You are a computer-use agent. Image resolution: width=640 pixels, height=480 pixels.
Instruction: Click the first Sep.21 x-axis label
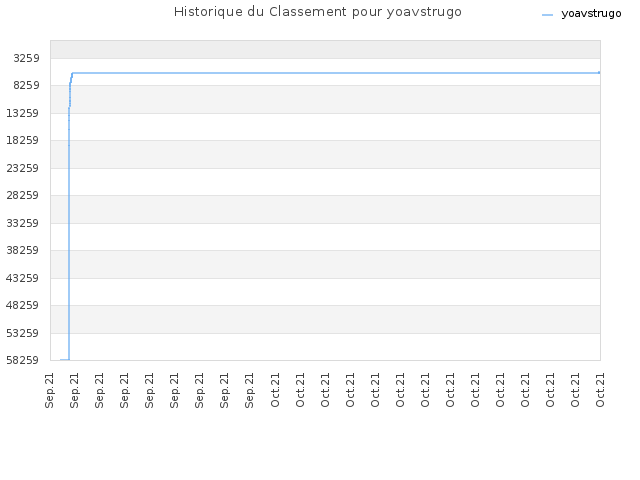point(49,391)
